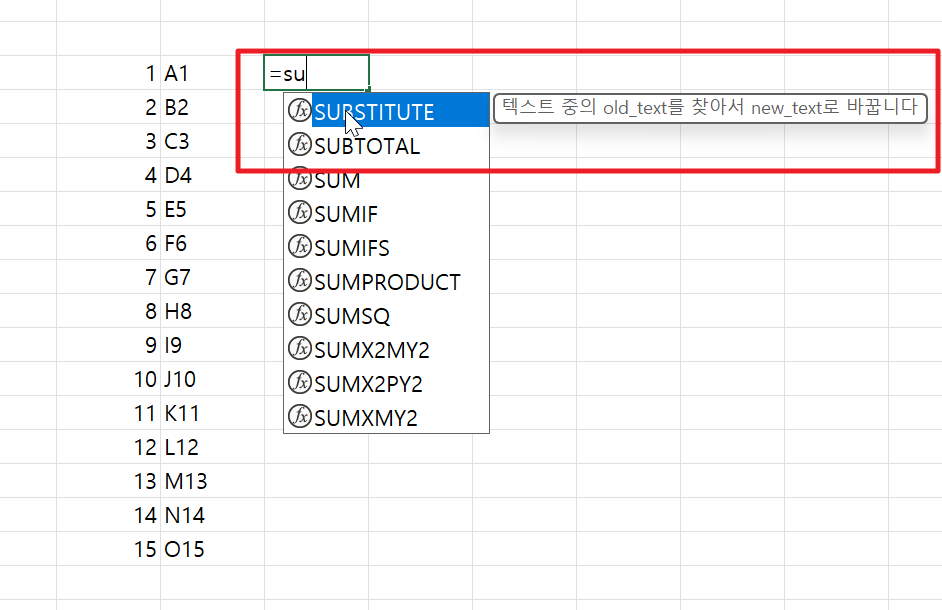Click fx icon beside SUMIFS
The width and height of the screenshot is (942, 610).
click(x=299, y=246)
